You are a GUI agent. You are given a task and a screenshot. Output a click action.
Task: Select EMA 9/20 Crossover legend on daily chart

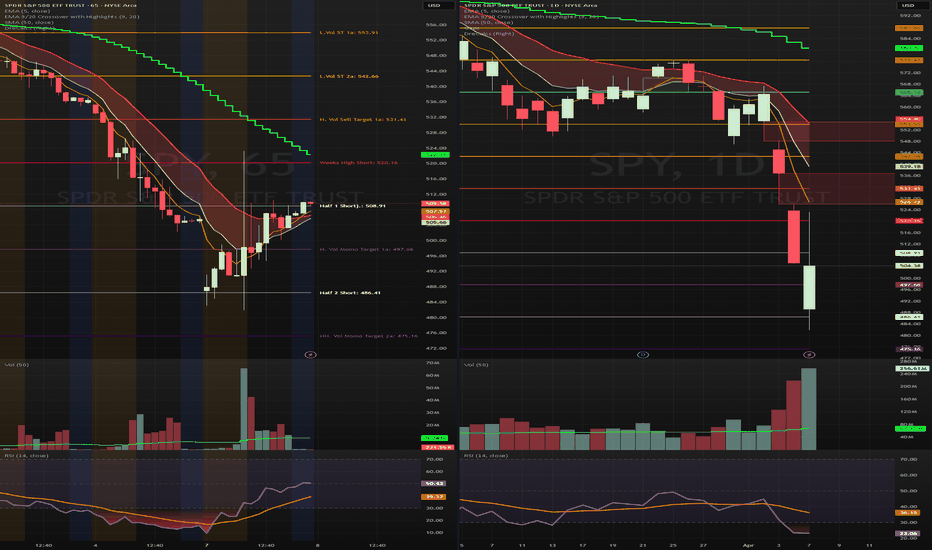pyautogui.click(x=530, y=17)
